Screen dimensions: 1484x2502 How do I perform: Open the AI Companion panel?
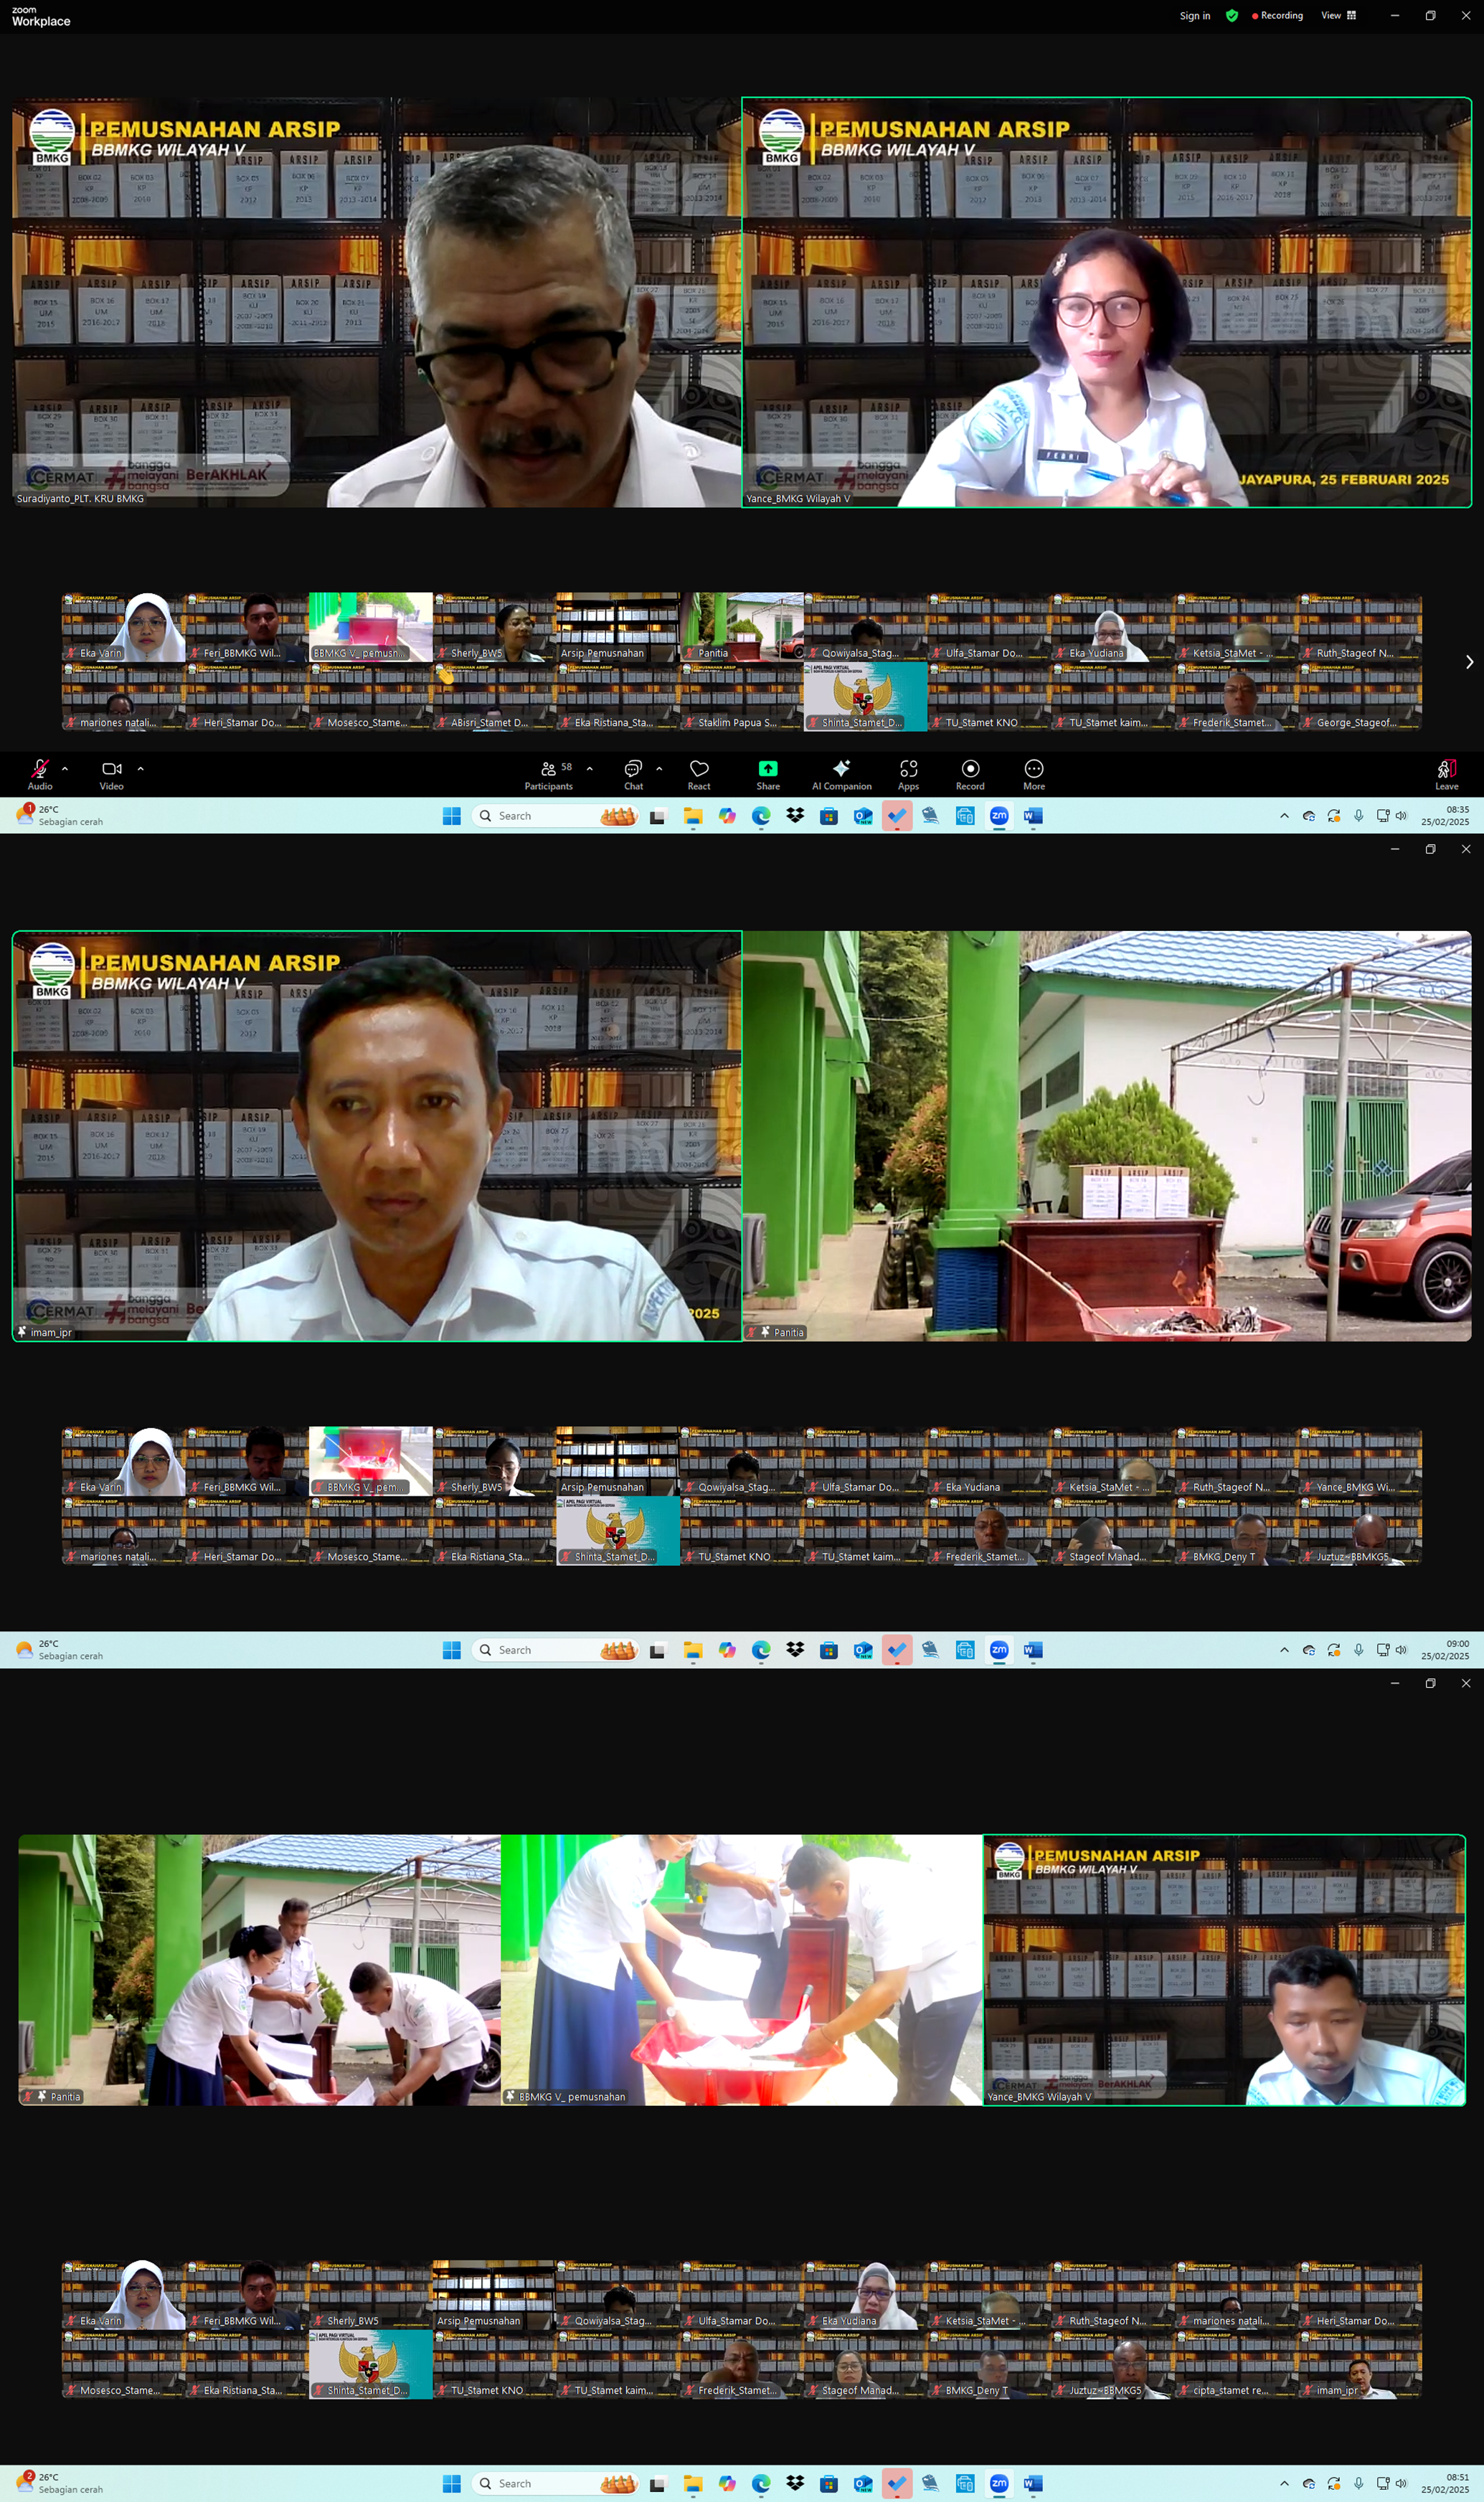pos(841,769)
